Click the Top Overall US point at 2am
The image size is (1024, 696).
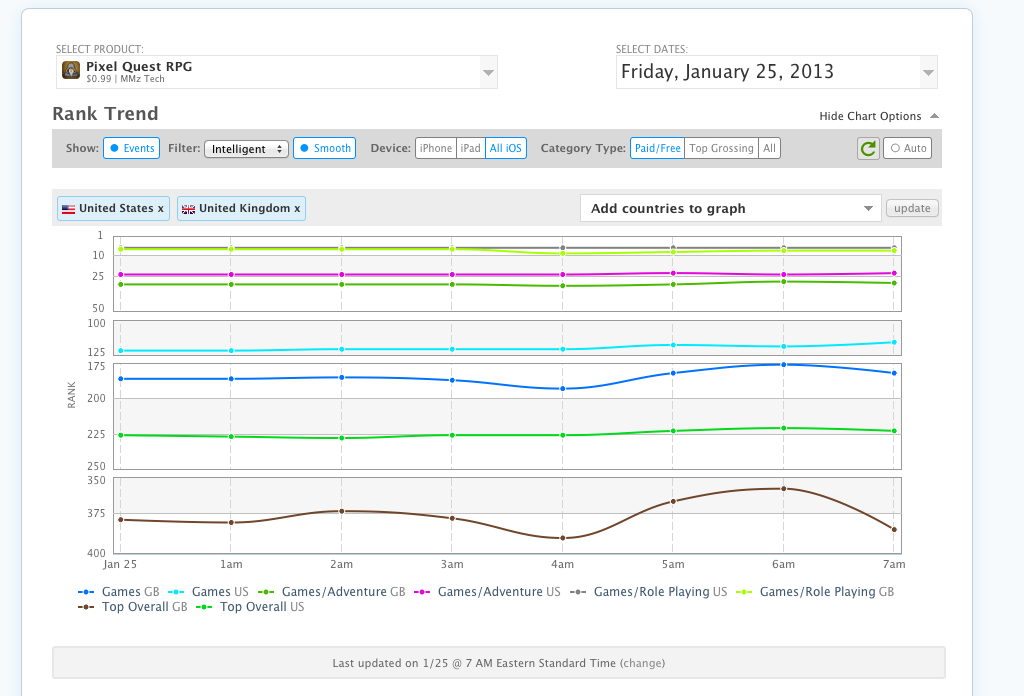coord(342,437)
